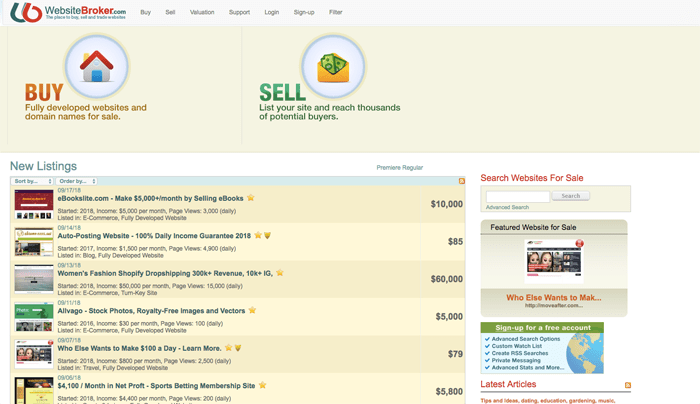Open the Valuation menu item

point(202,12)
